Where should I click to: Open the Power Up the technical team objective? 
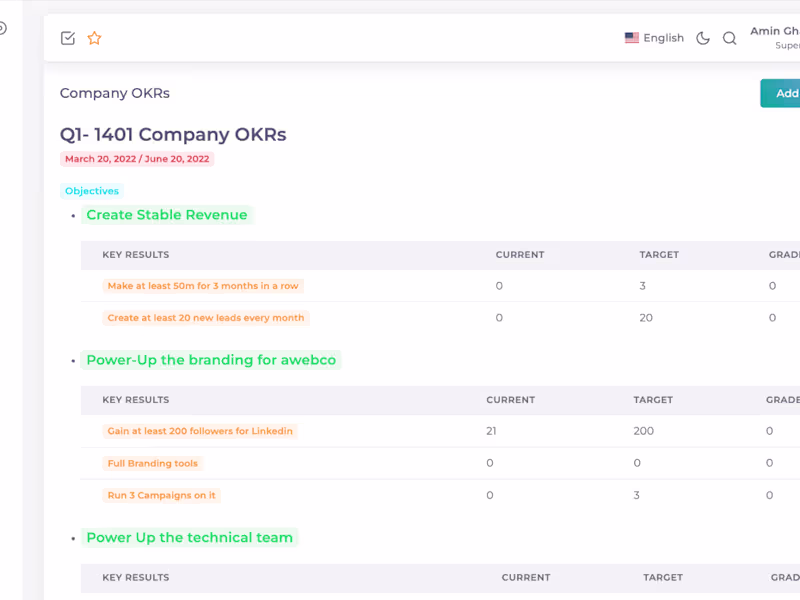click(x=190, y=537)
